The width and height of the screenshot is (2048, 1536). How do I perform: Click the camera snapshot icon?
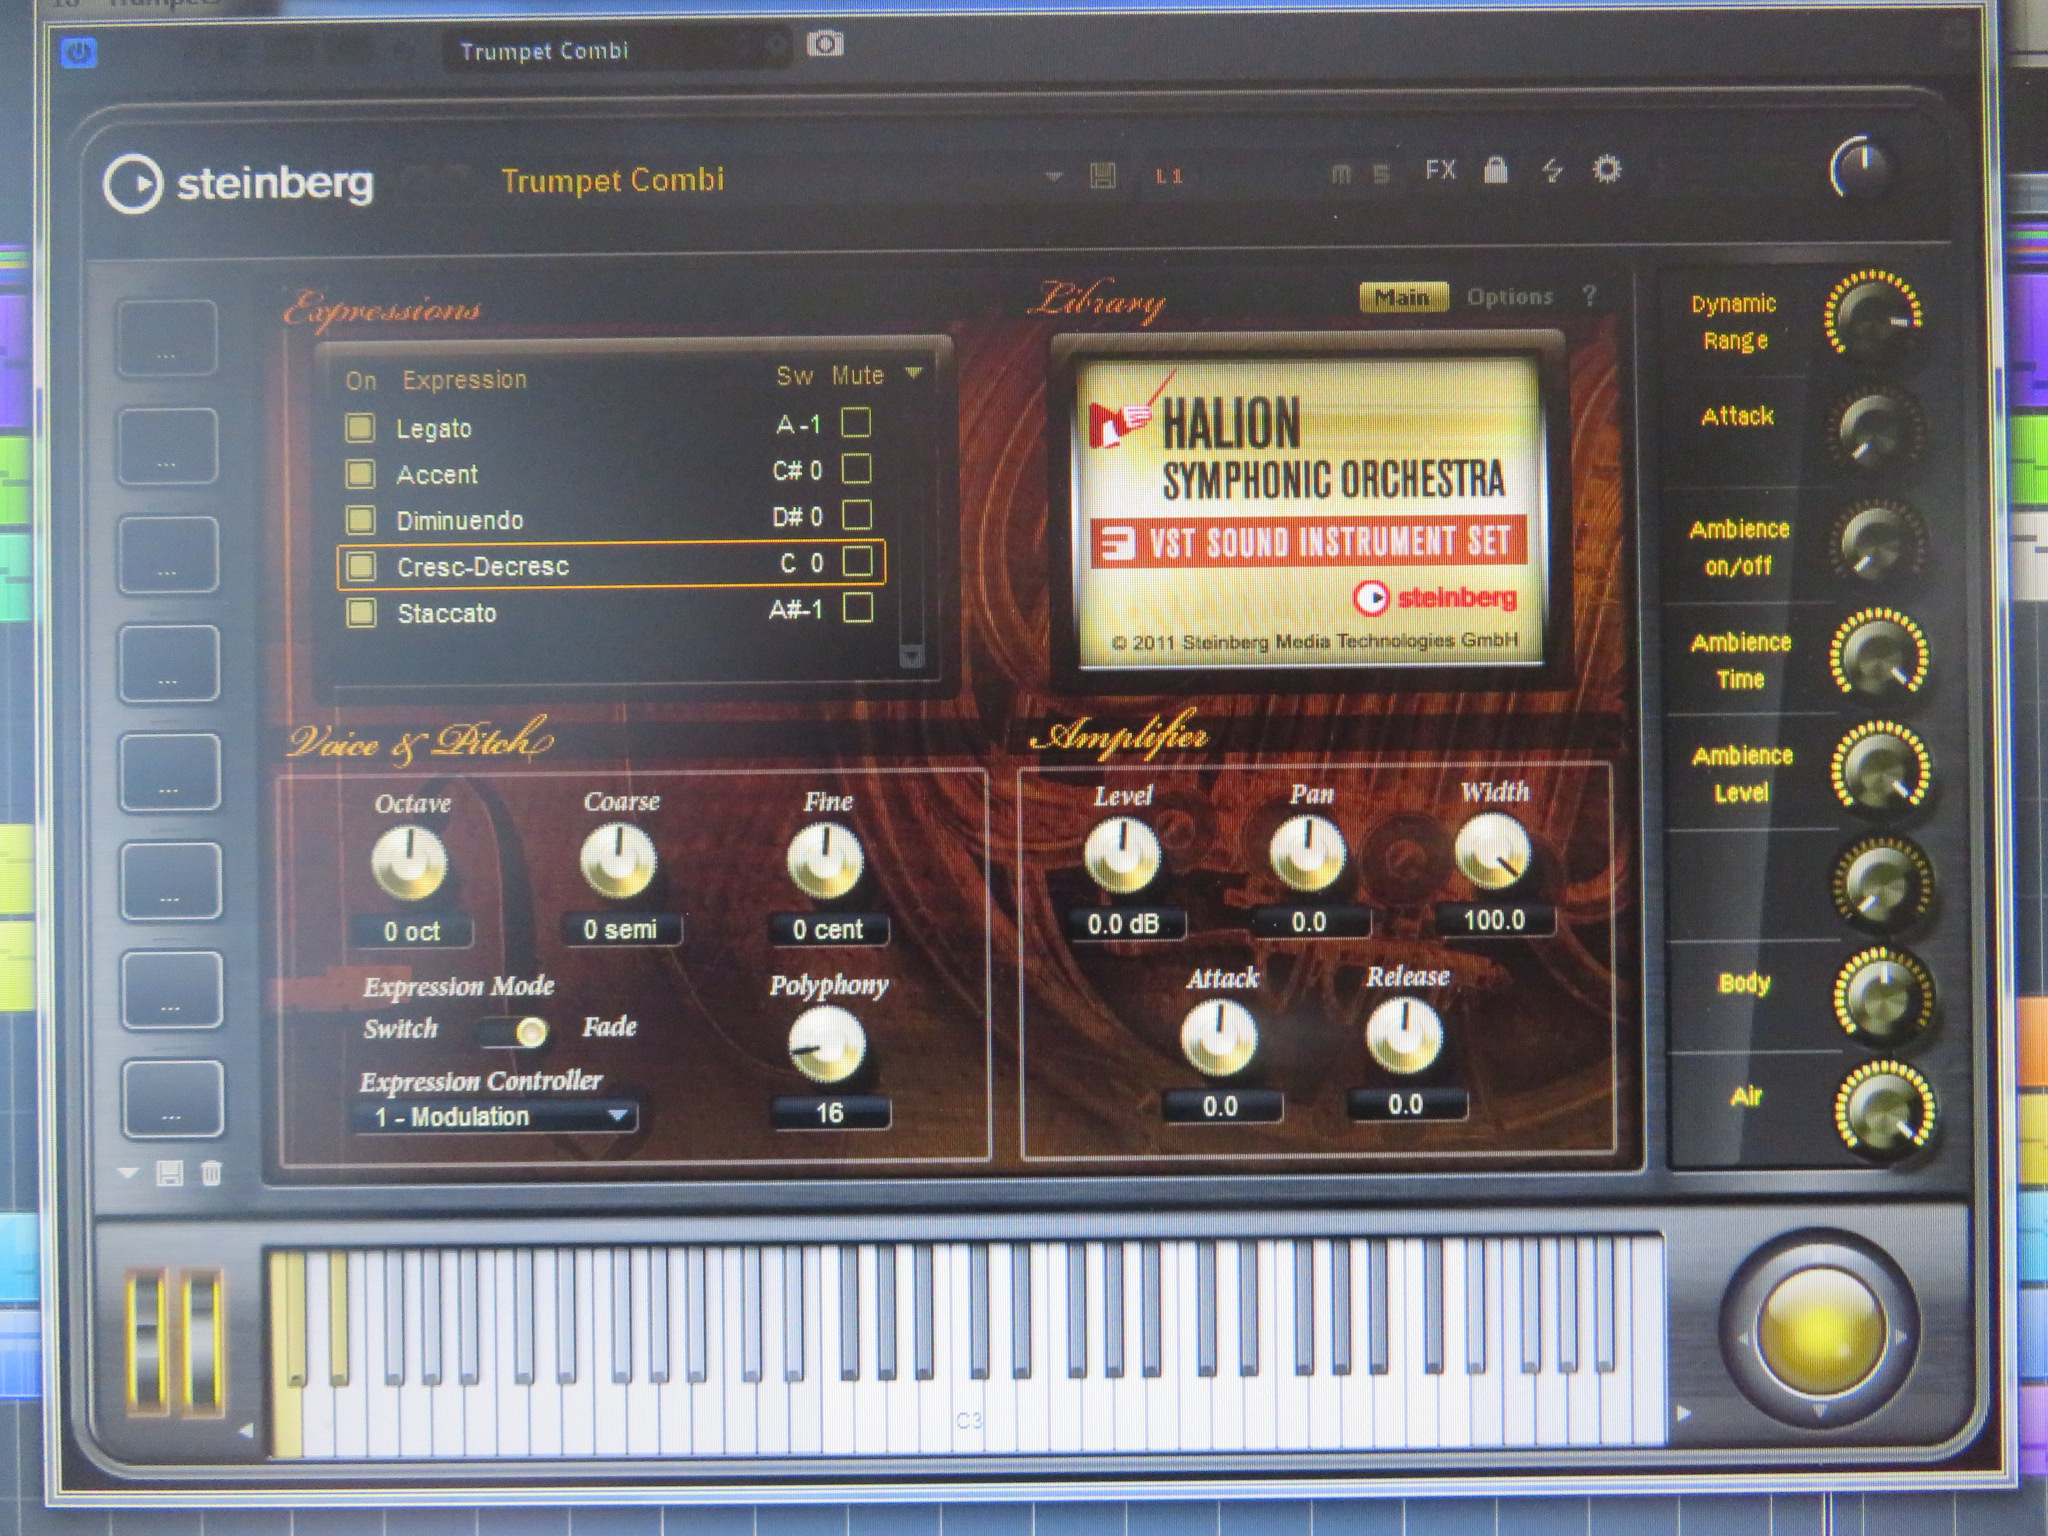pyautogui.click(x=825, y=44)
